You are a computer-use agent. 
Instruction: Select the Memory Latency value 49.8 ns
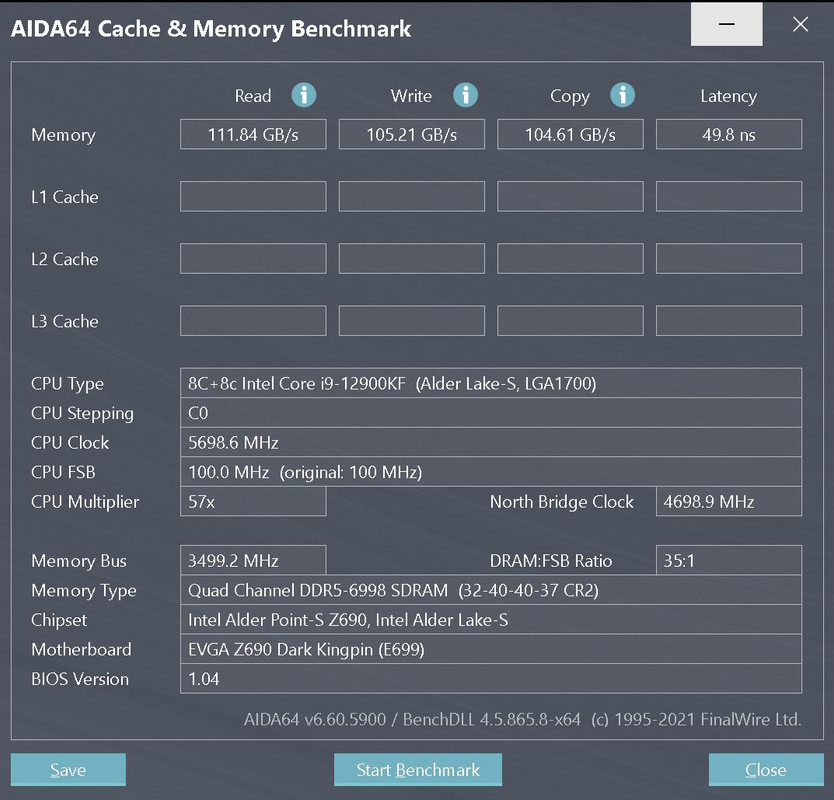(729, 134)
